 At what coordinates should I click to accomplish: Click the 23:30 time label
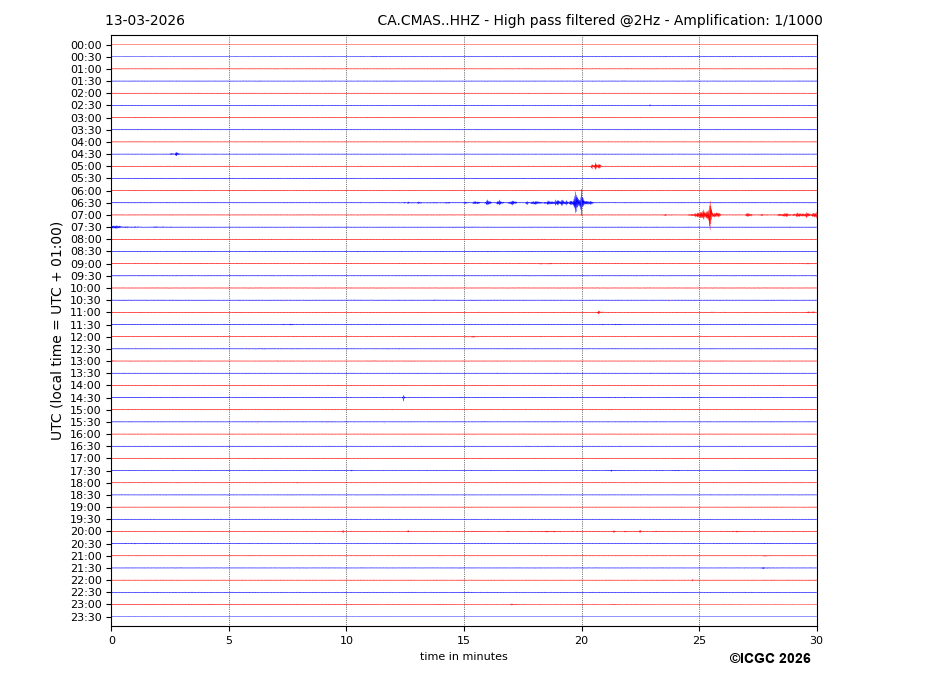86,617
